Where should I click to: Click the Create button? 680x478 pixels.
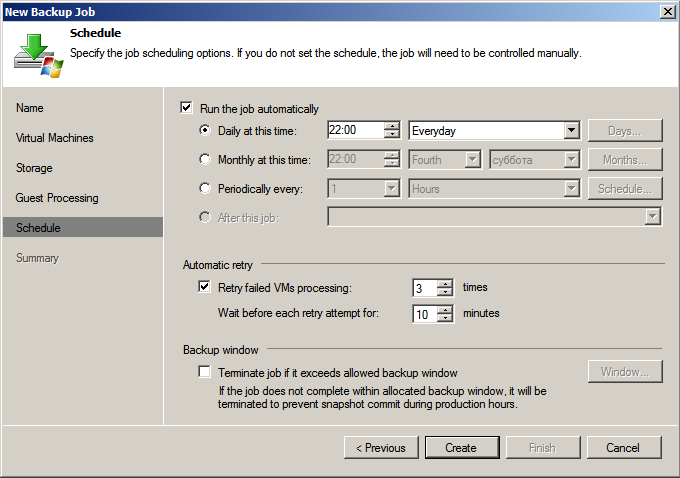[x=461, y=448]
